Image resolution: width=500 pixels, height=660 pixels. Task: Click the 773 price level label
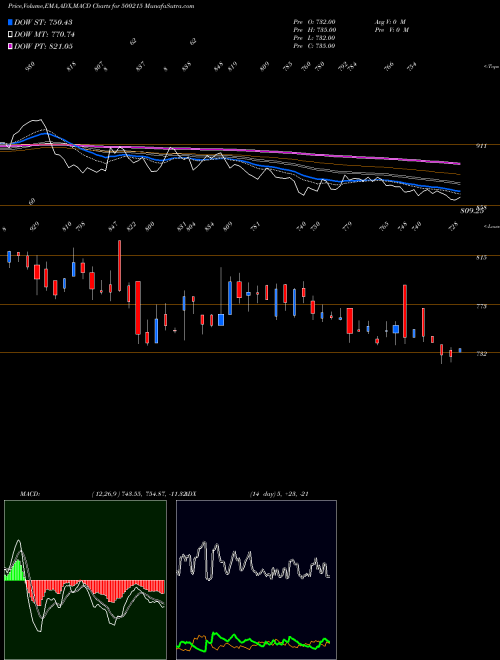(481, 306)
